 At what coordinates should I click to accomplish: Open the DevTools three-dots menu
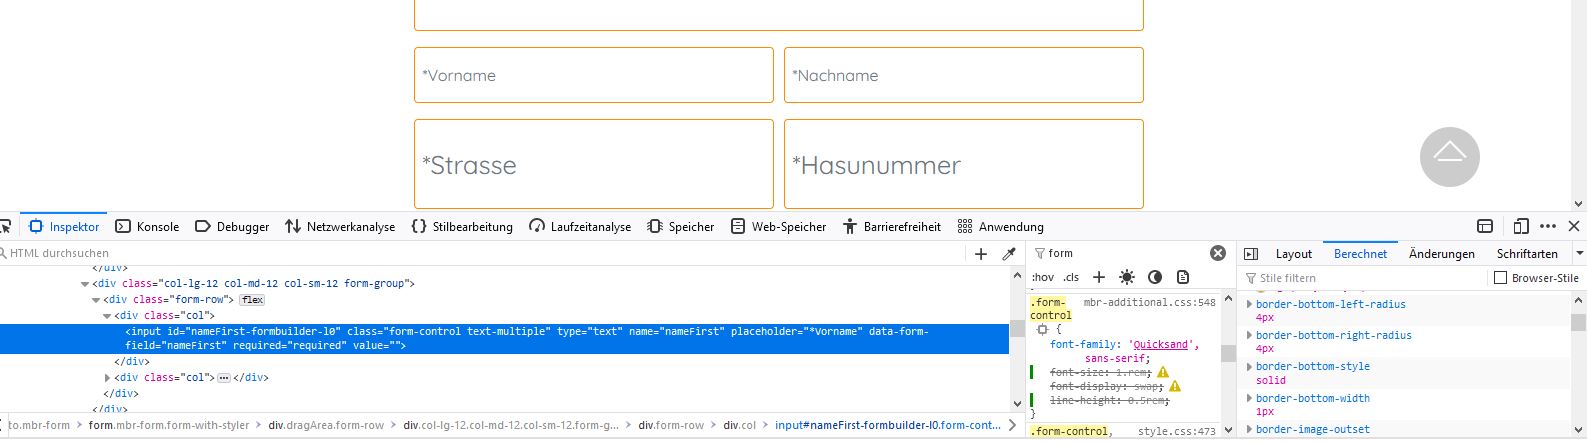pos(1548,227)
